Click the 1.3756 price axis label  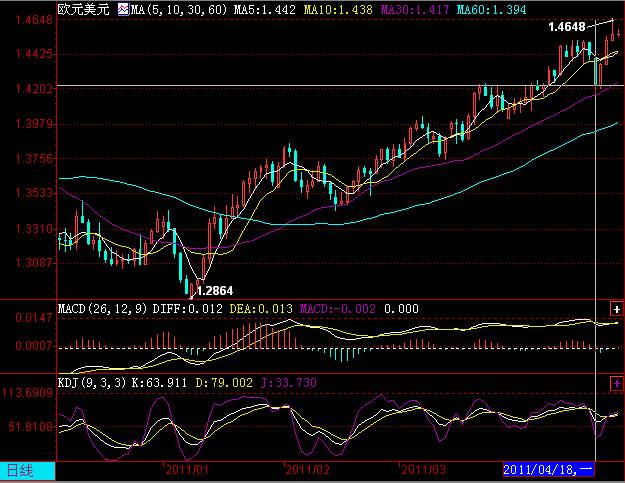pyautogui.click(x=34, y=159)
